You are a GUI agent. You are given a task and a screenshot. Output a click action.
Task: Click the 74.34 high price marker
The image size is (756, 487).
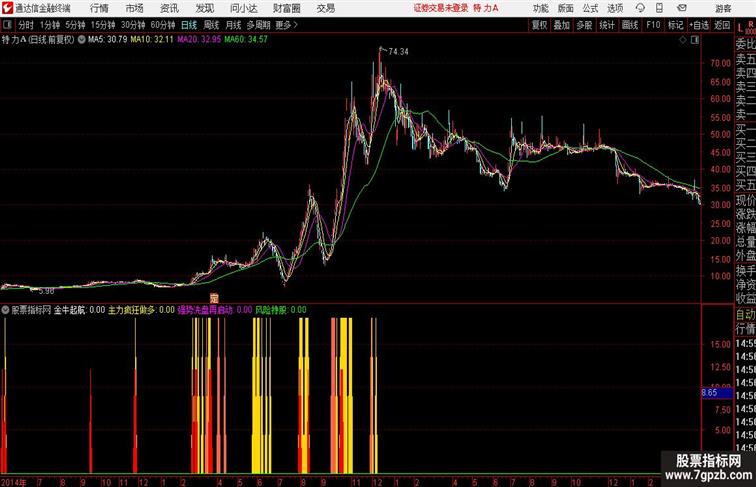point(398,52)
